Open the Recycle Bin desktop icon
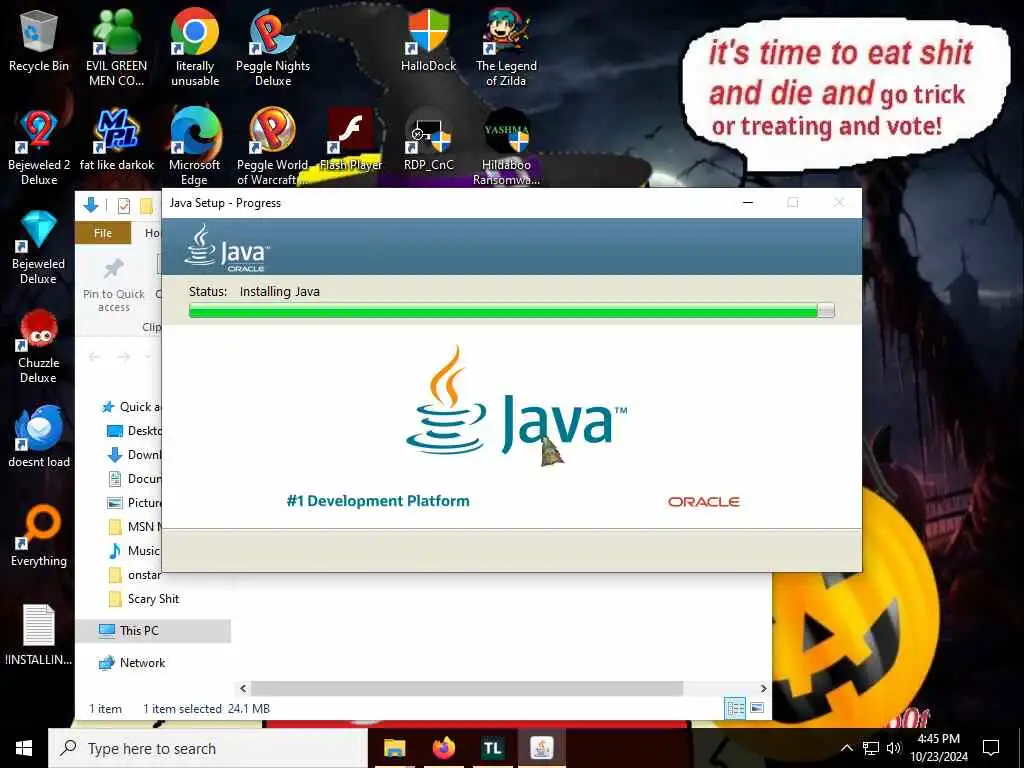The height and width of the screenshot is (768, 1024). [x=39, y=40]
